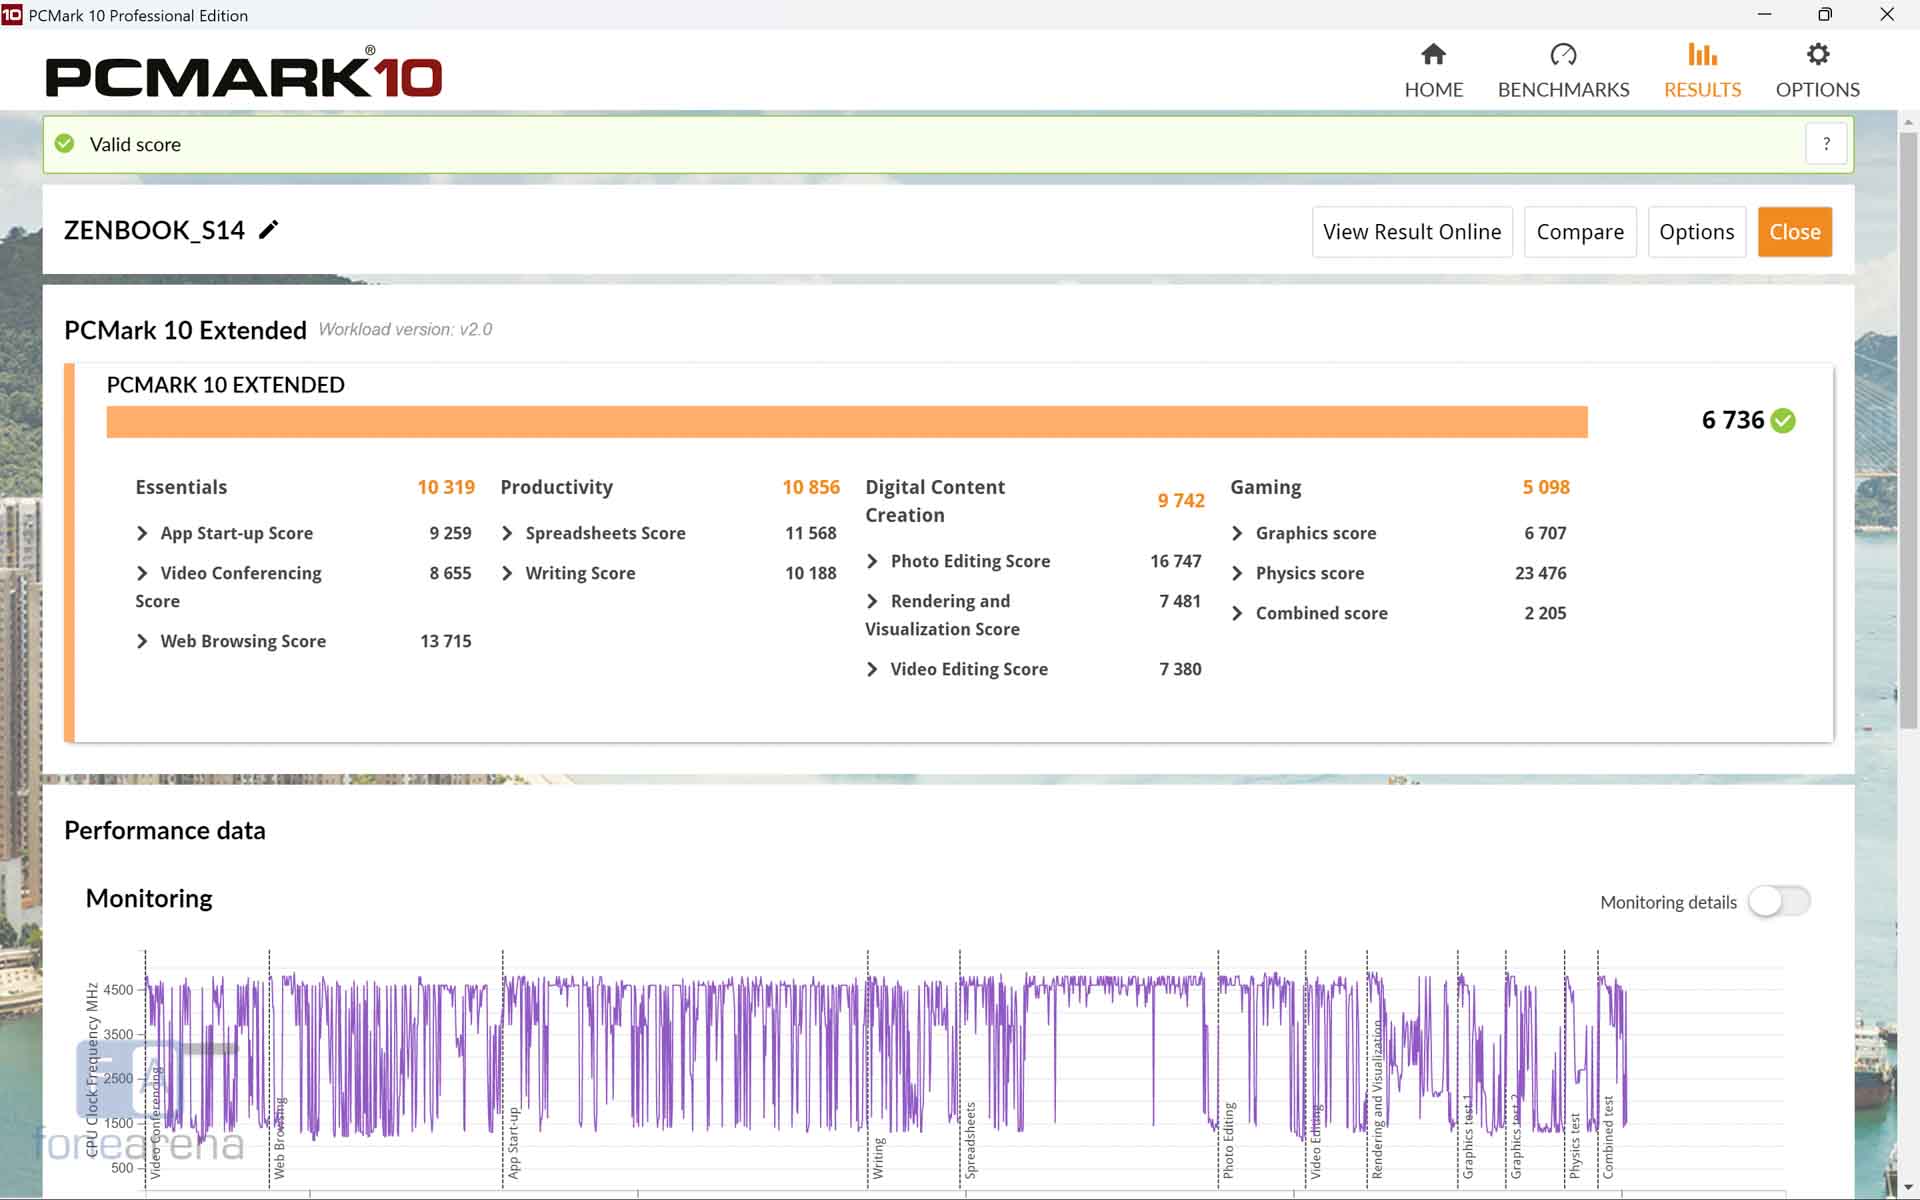Open the Results tab
Viewport: 1920px width, 1200px height.
coord(1702,70)
